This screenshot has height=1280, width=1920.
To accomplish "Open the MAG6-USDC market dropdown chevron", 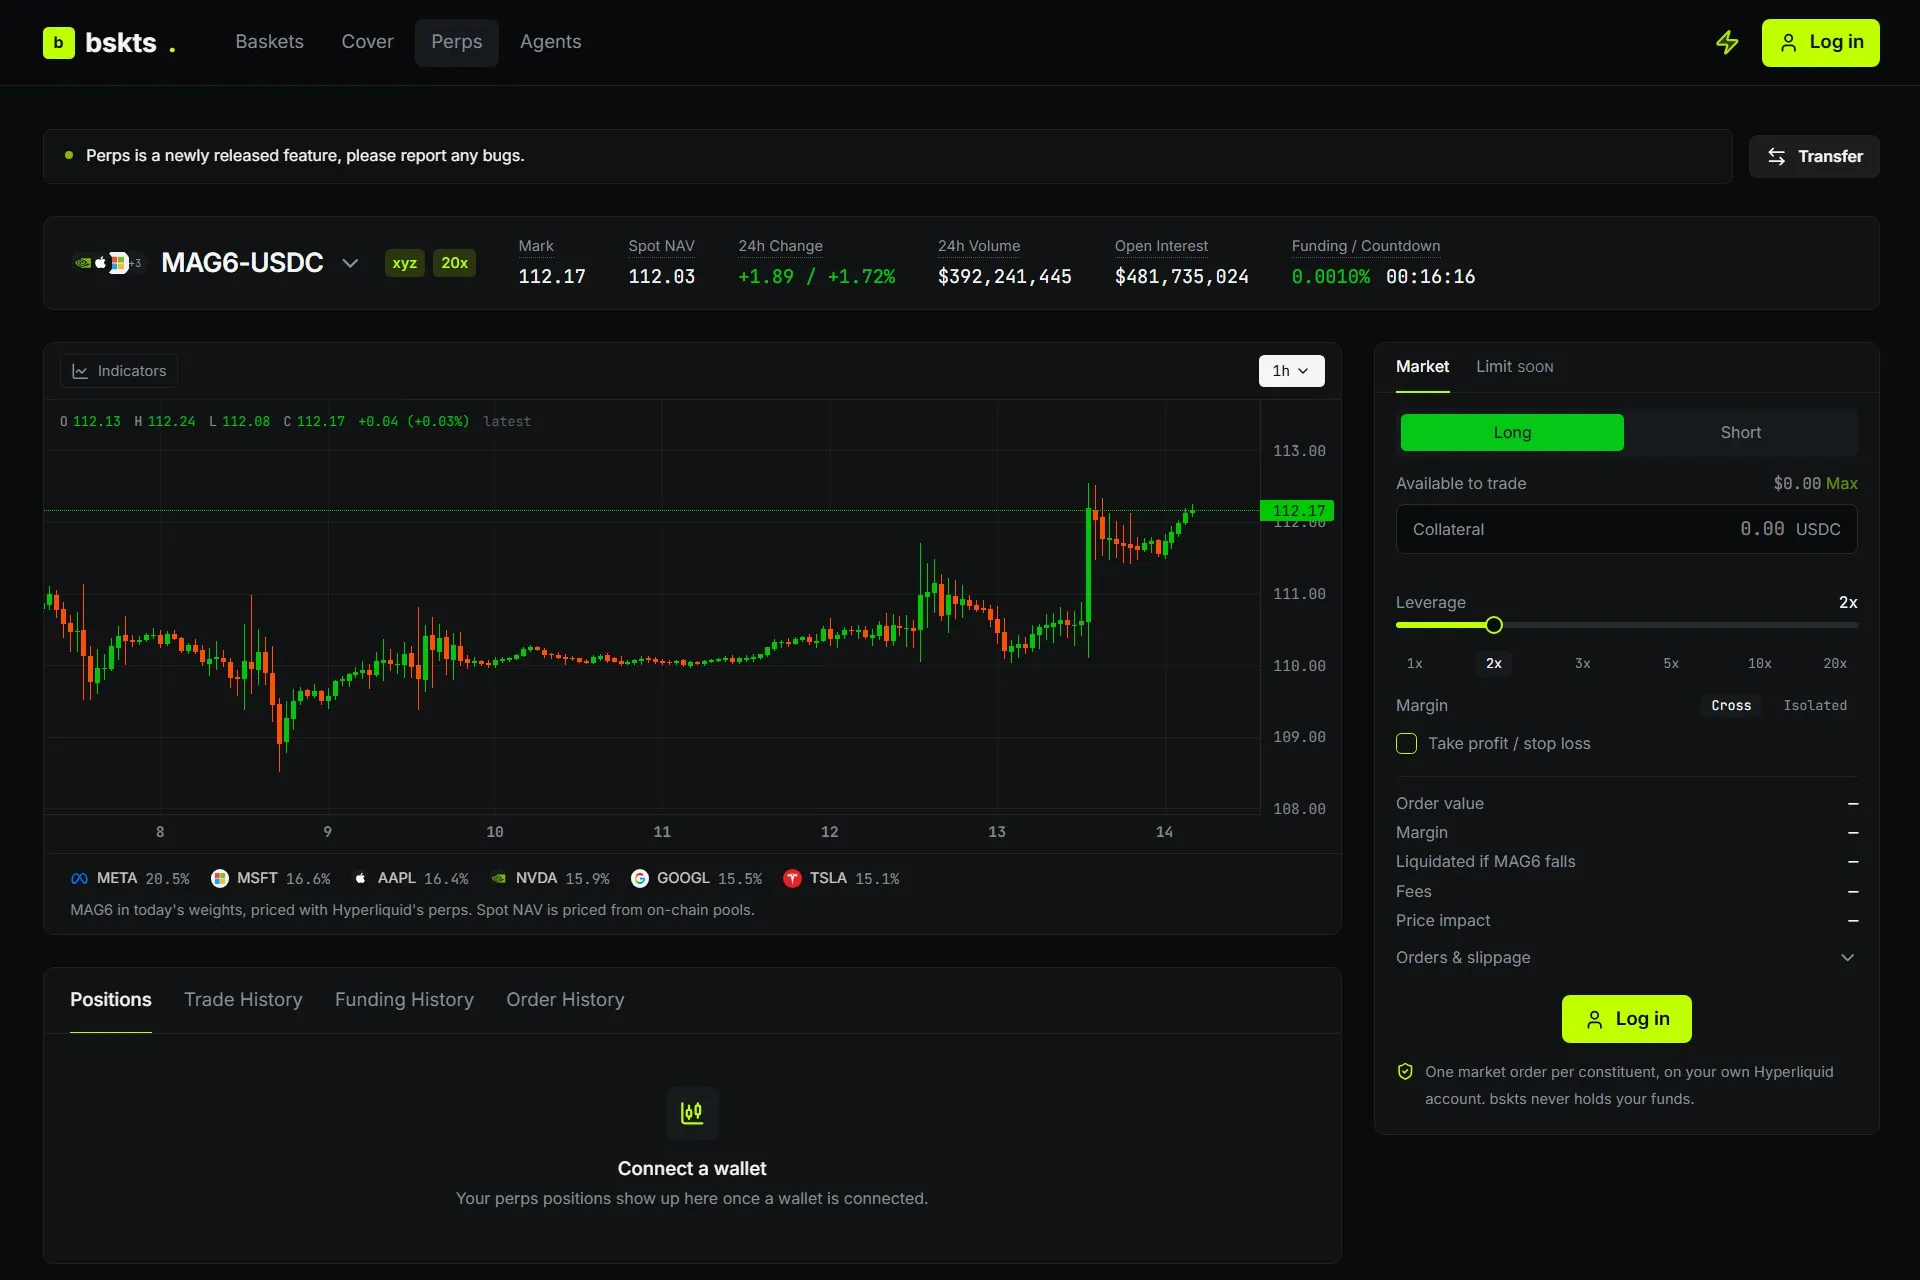I will [x=350, y=263].
